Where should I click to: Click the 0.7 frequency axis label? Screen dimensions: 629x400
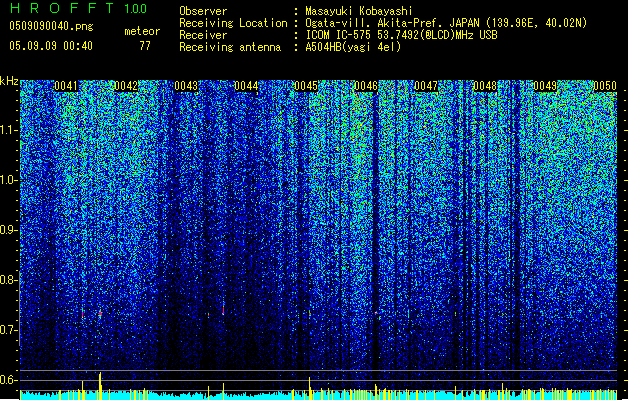pyautogui.click(x=9, y=330)
